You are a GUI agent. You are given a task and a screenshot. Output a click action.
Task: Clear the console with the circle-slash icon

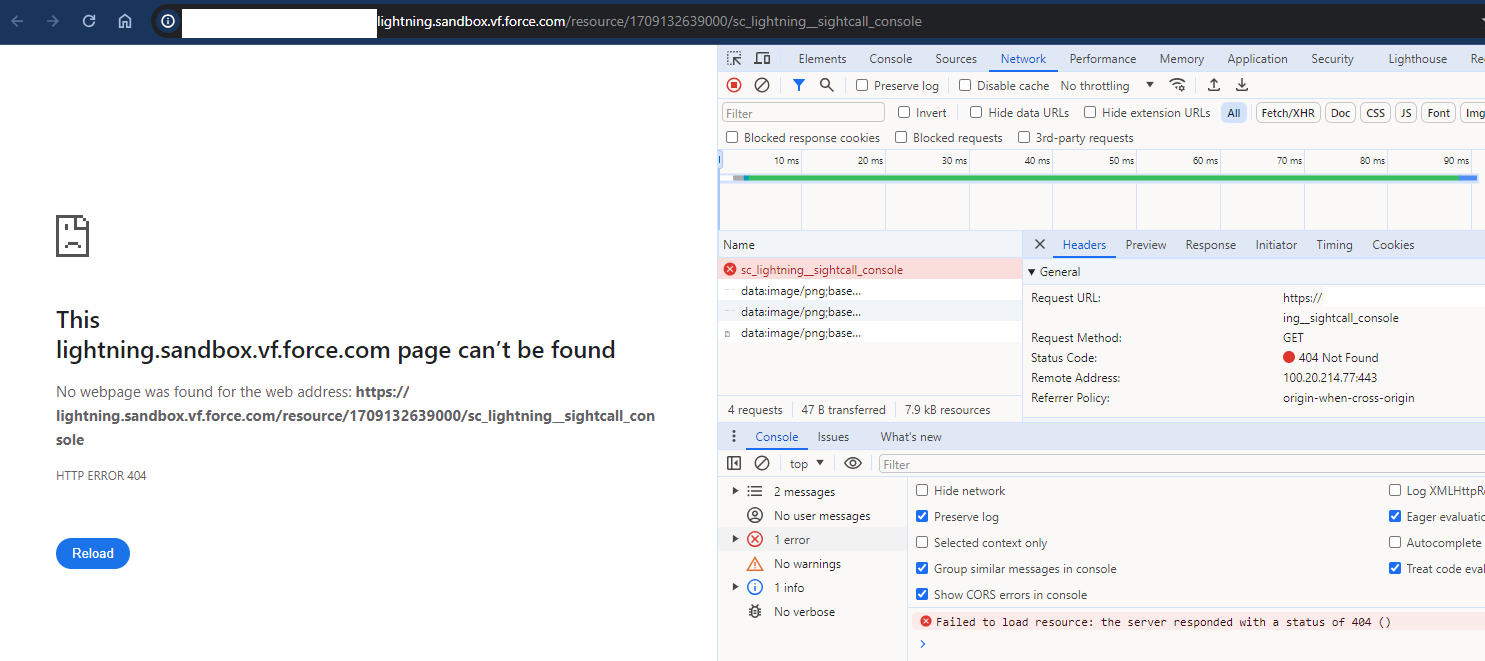762,463
